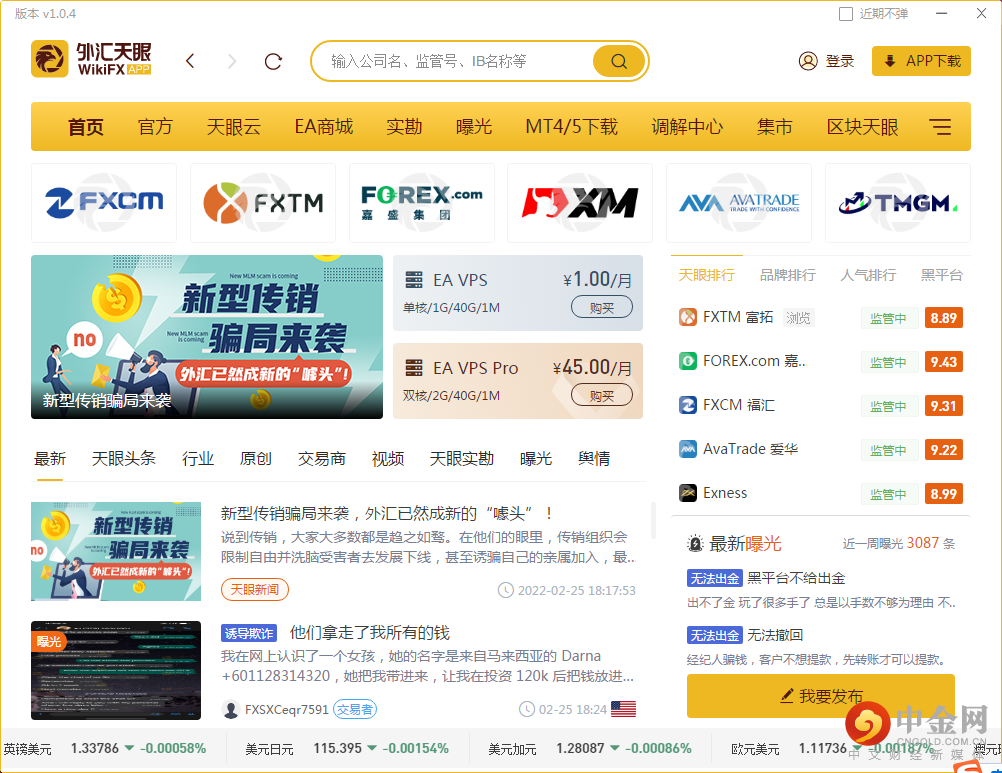Select the 原创 news tab
The width and height of the screenshot is (1002, 773).
(256, 458)
